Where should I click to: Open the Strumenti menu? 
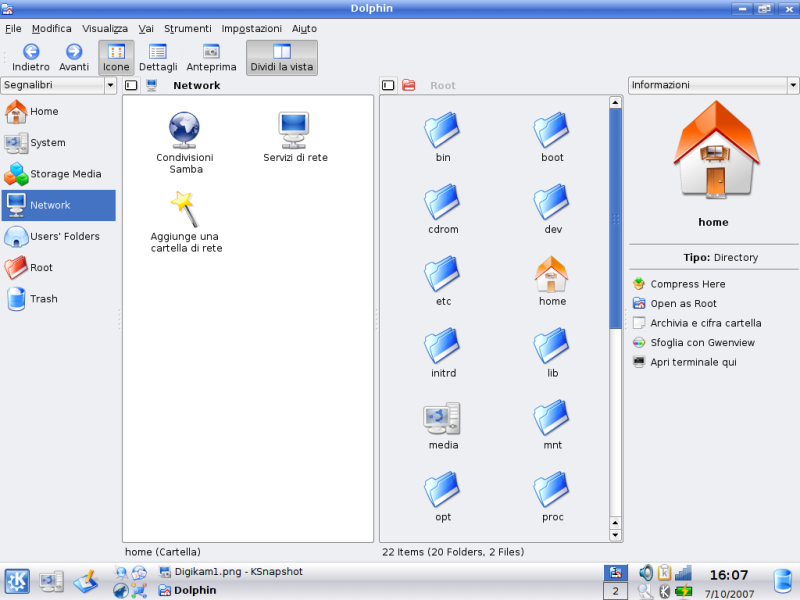point(187,29)
